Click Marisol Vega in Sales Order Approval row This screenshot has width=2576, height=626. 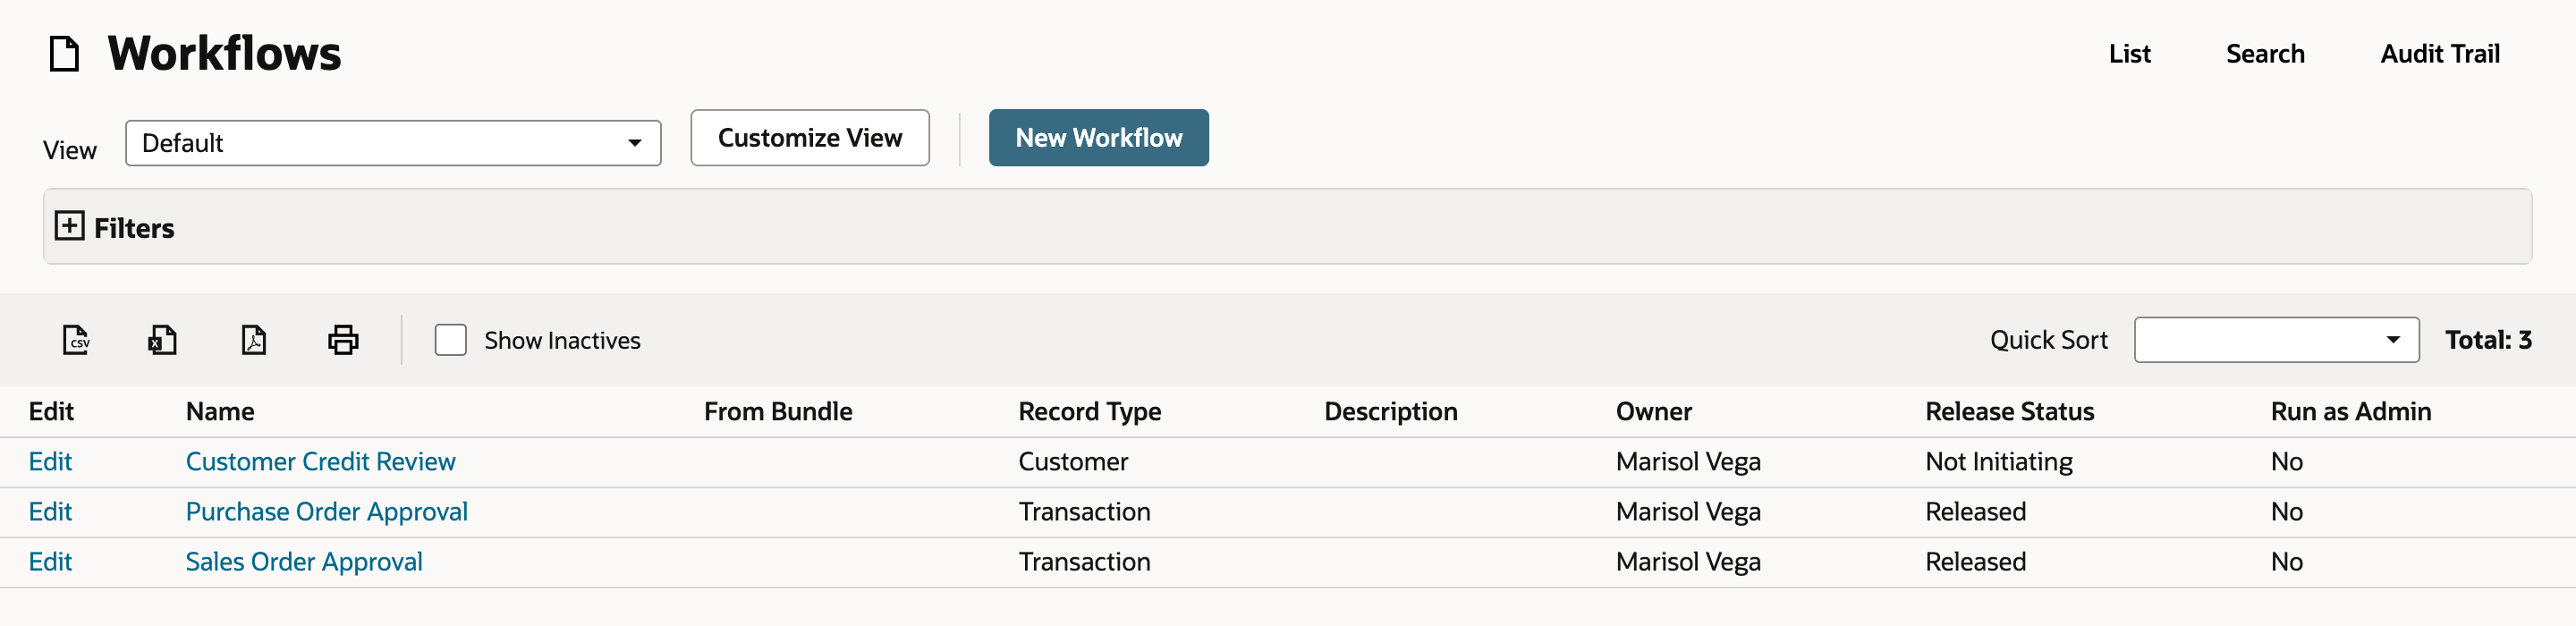(1688, 562)
